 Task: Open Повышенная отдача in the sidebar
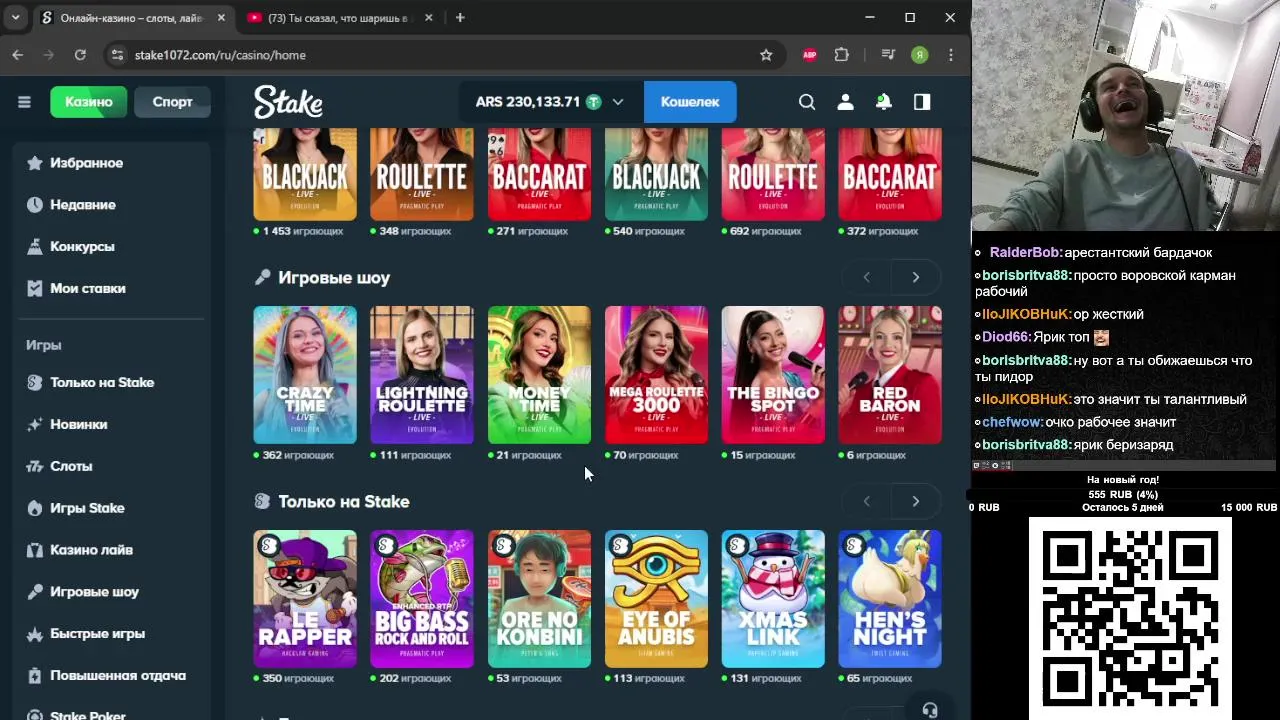point(113,676)
